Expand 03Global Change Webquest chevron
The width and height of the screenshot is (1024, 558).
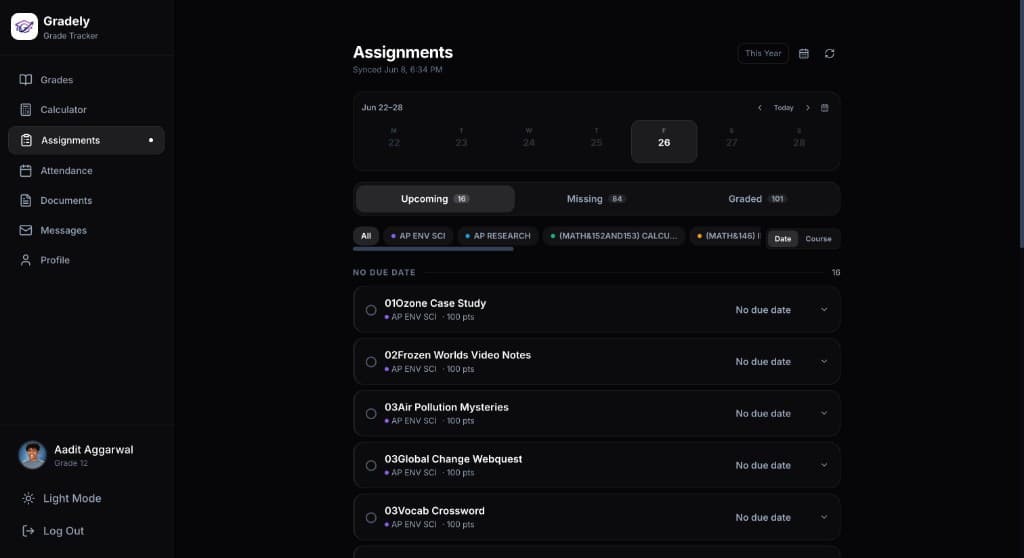tap(824, 465)
